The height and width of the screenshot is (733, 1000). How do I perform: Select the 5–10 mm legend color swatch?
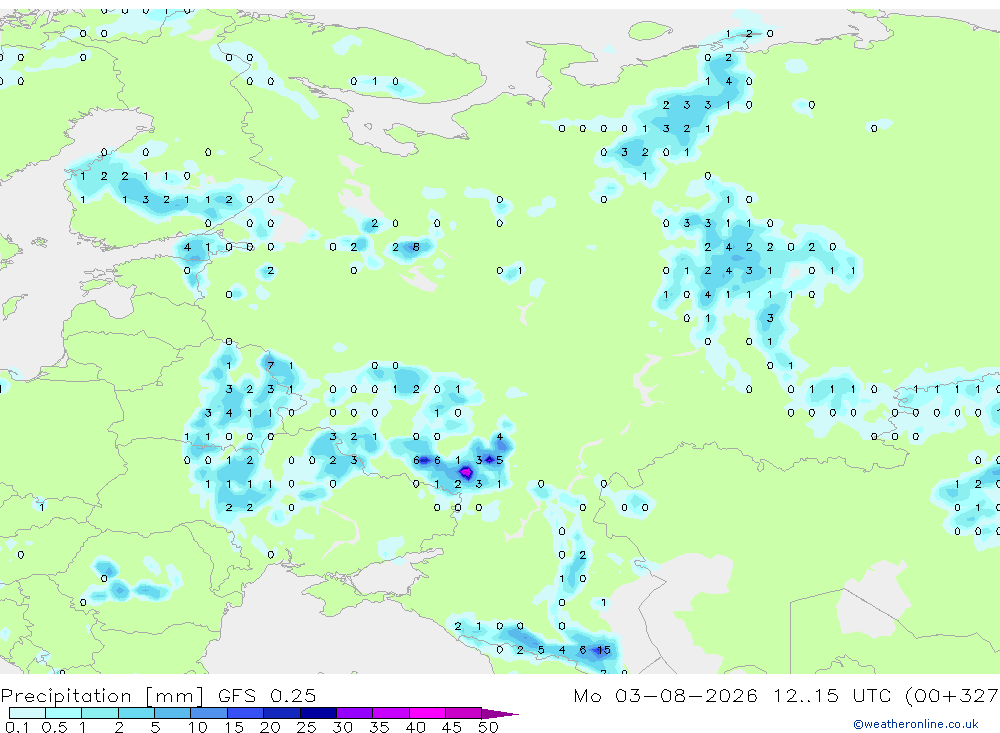173,713
